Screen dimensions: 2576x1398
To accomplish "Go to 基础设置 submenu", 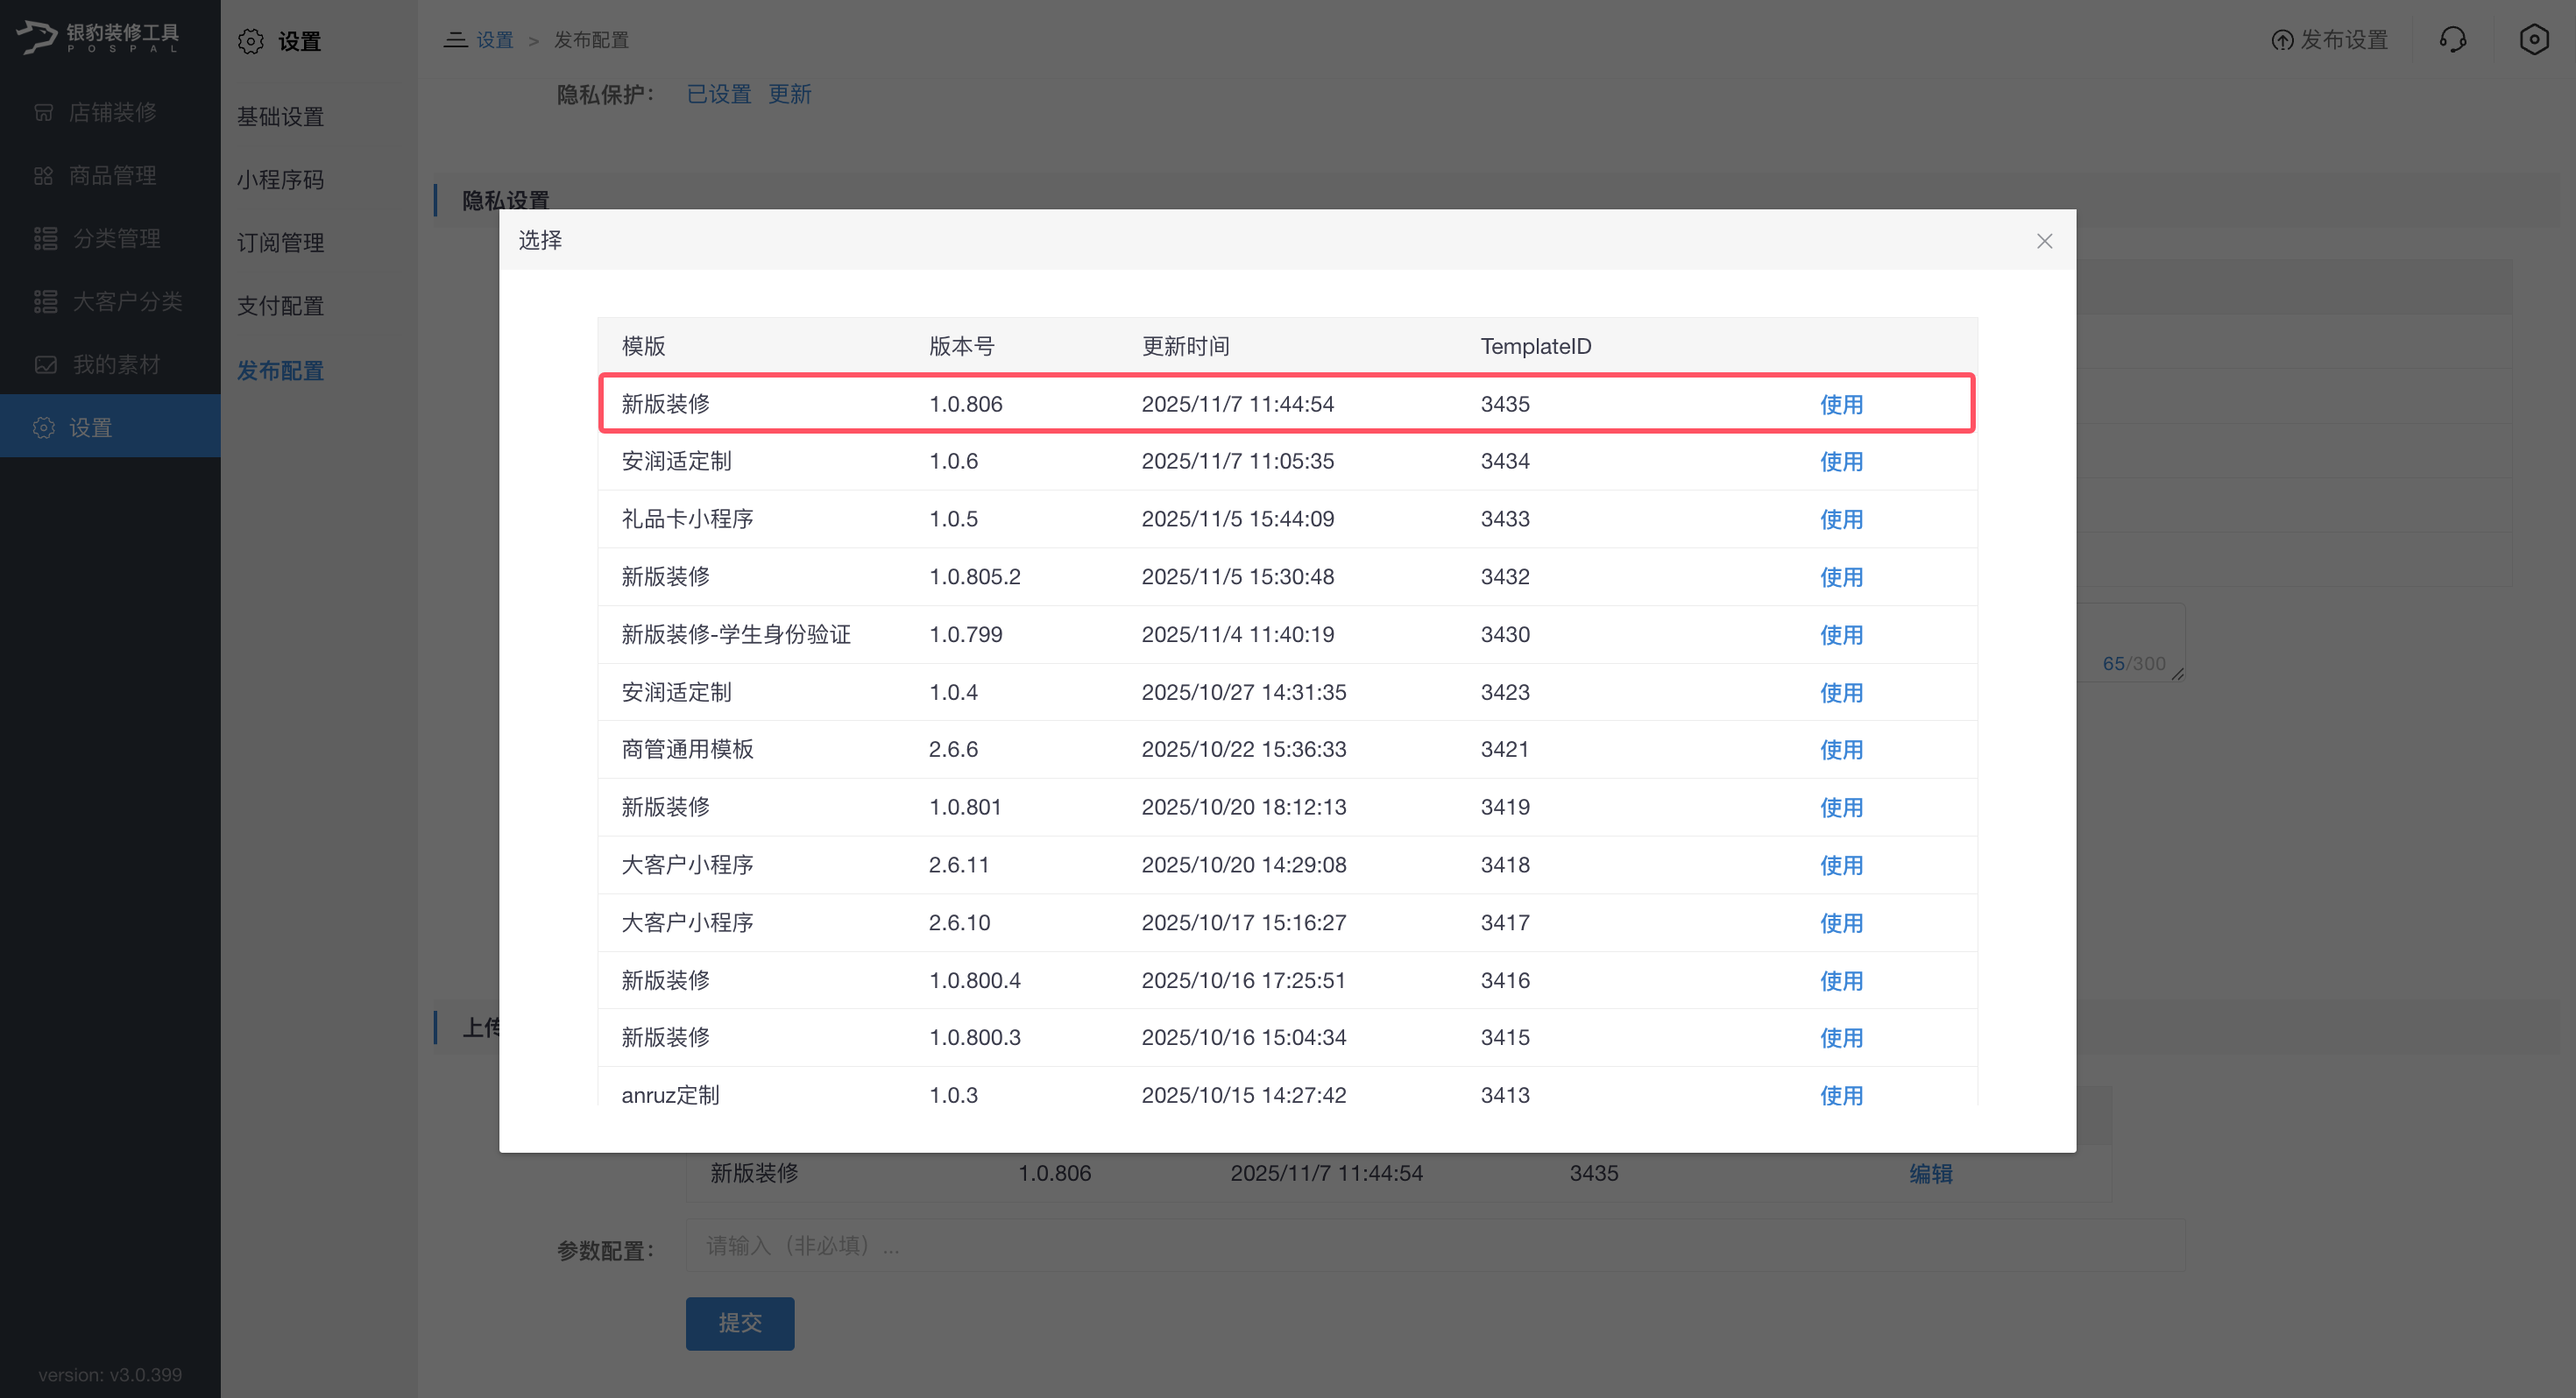I will [280, 116].
